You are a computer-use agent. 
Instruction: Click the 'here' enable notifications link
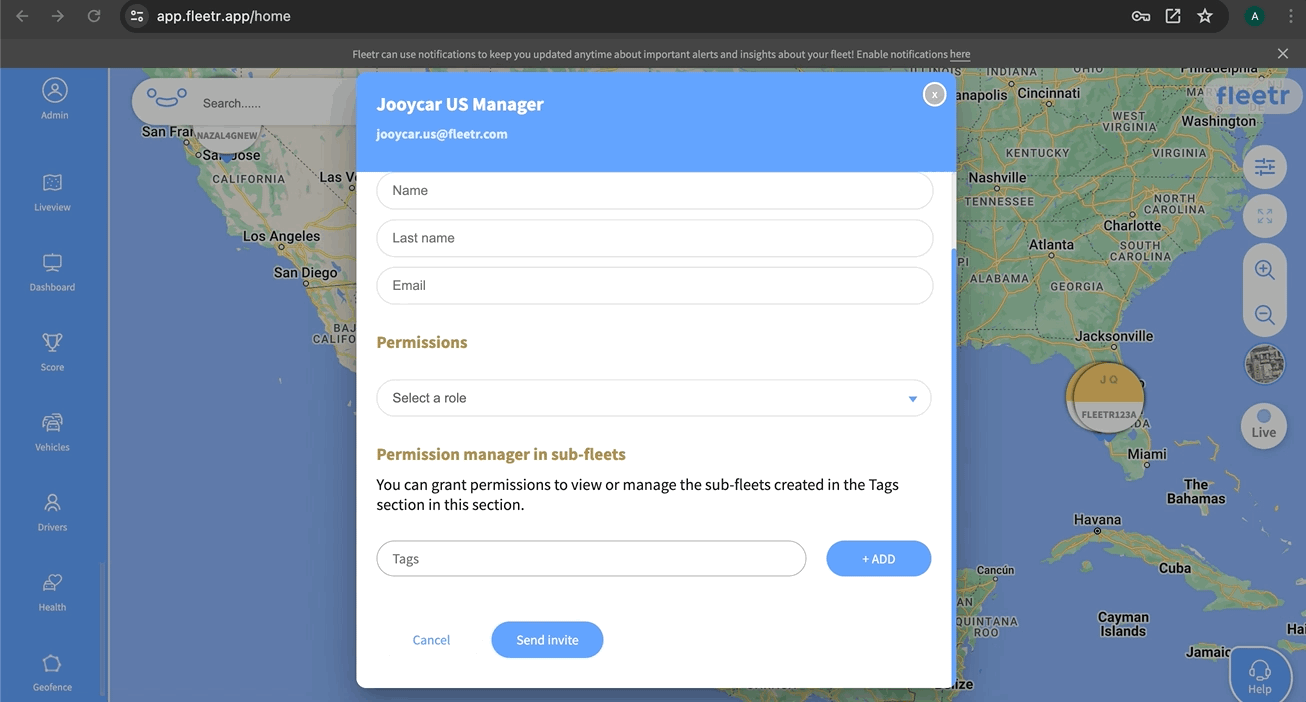(x=960, y=54)
